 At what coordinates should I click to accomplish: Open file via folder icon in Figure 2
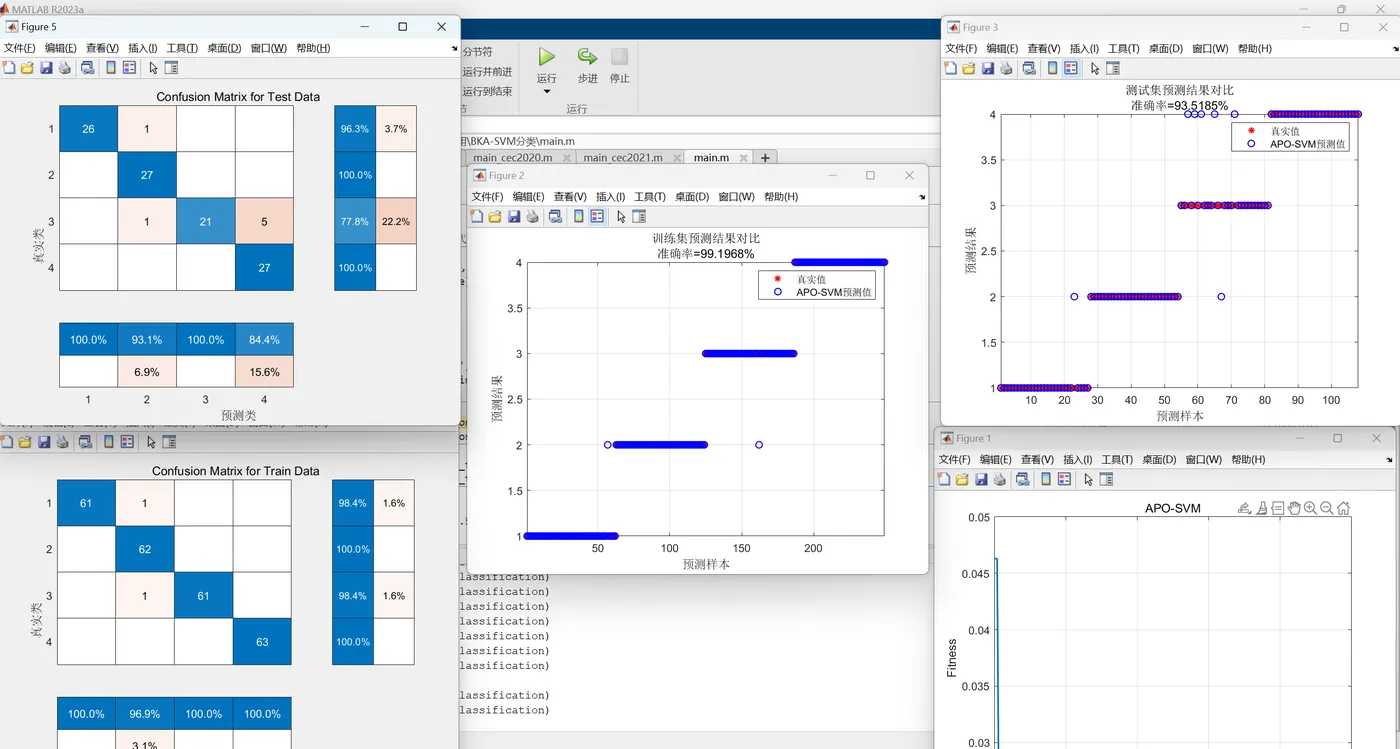click(x=495, y=216)
